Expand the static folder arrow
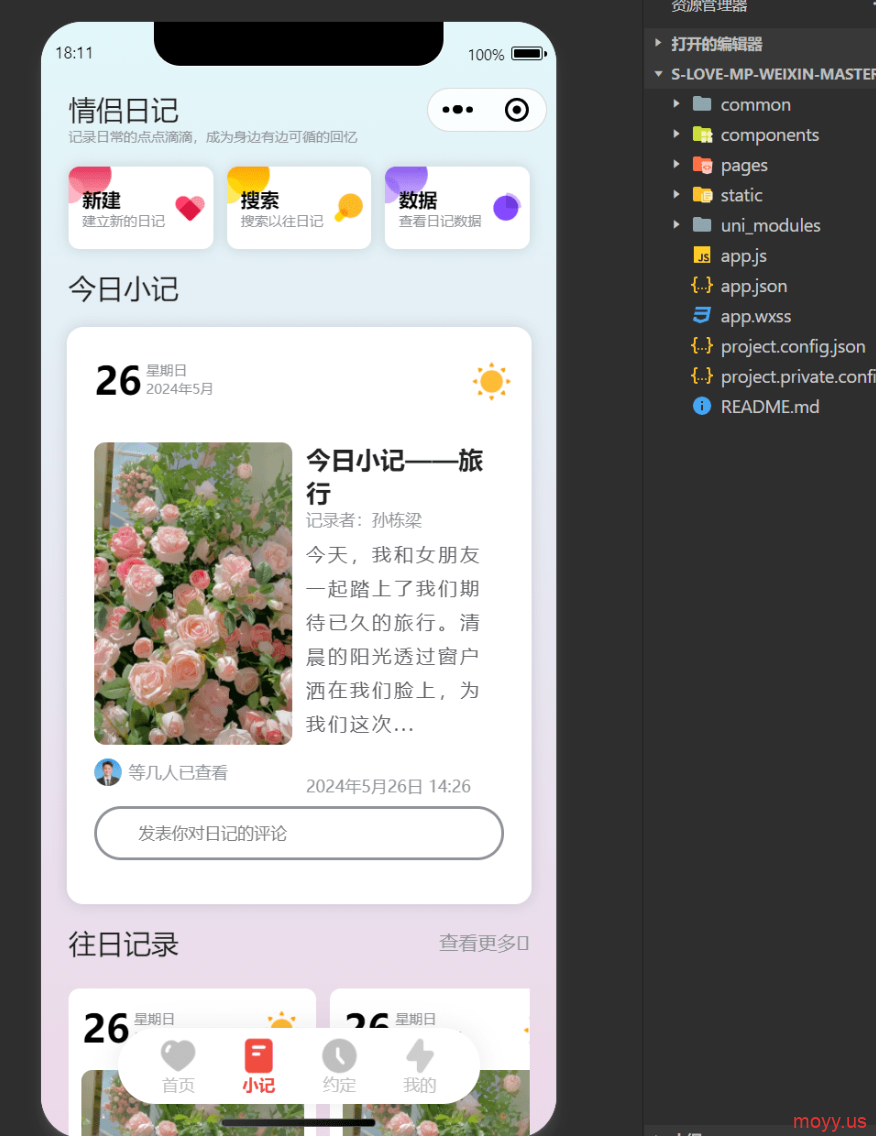876x1136 pixels. (676, 195)
